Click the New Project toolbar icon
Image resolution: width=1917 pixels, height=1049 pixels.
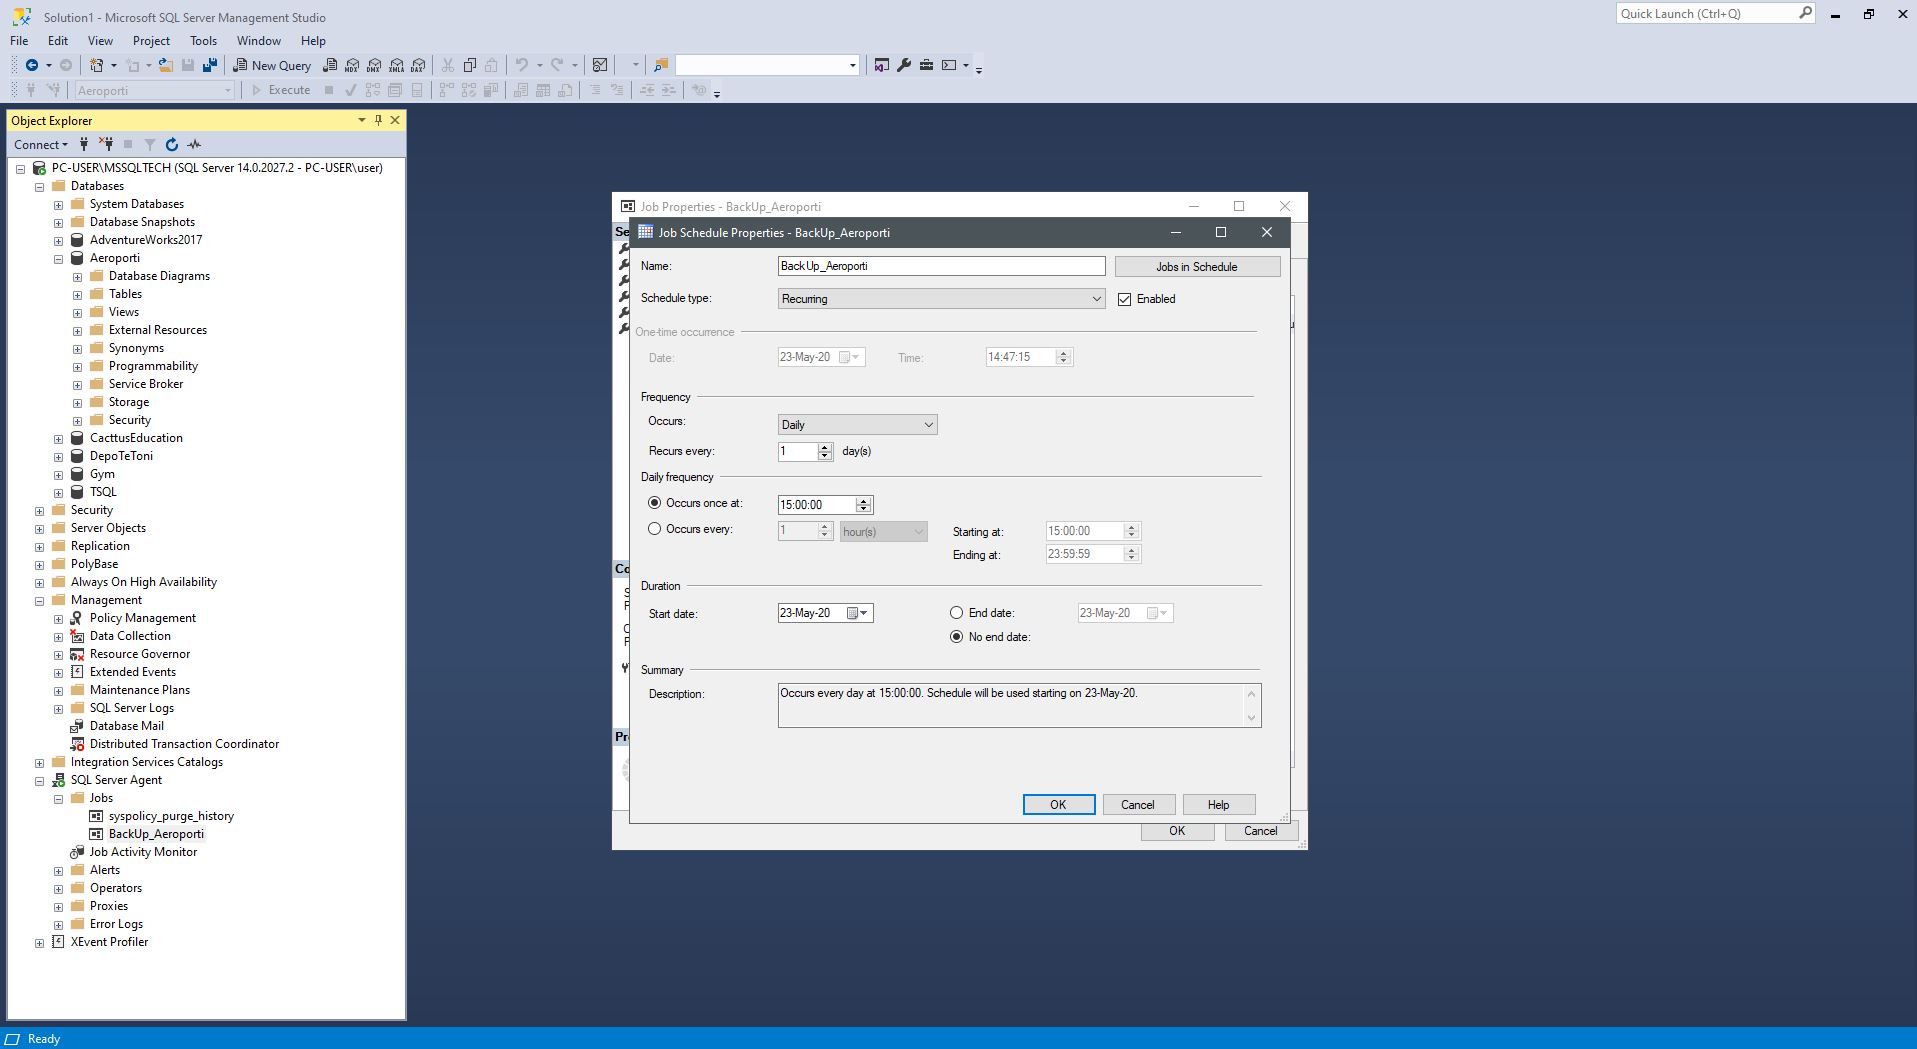(97, 65)
